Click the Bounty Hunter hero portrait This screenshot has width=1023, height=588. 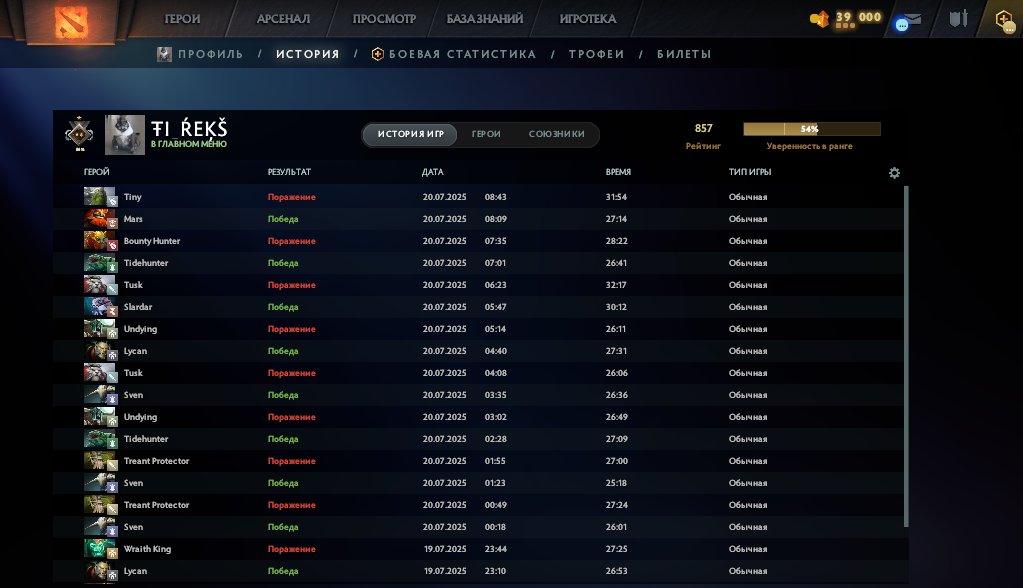click(100, 241)
